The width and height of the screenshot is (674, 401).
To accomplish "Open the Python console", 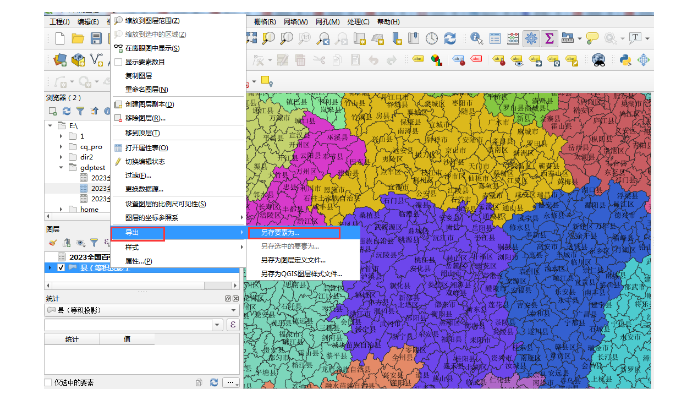I will pyautogui.click(x=625, y=60).
